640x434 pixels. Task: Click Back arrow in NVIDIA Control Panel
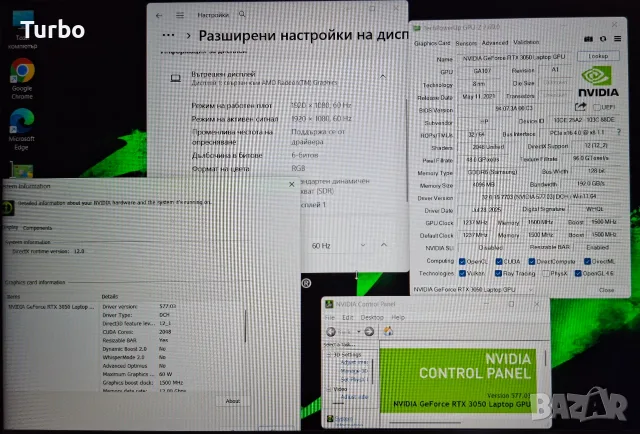coord(331,332)
